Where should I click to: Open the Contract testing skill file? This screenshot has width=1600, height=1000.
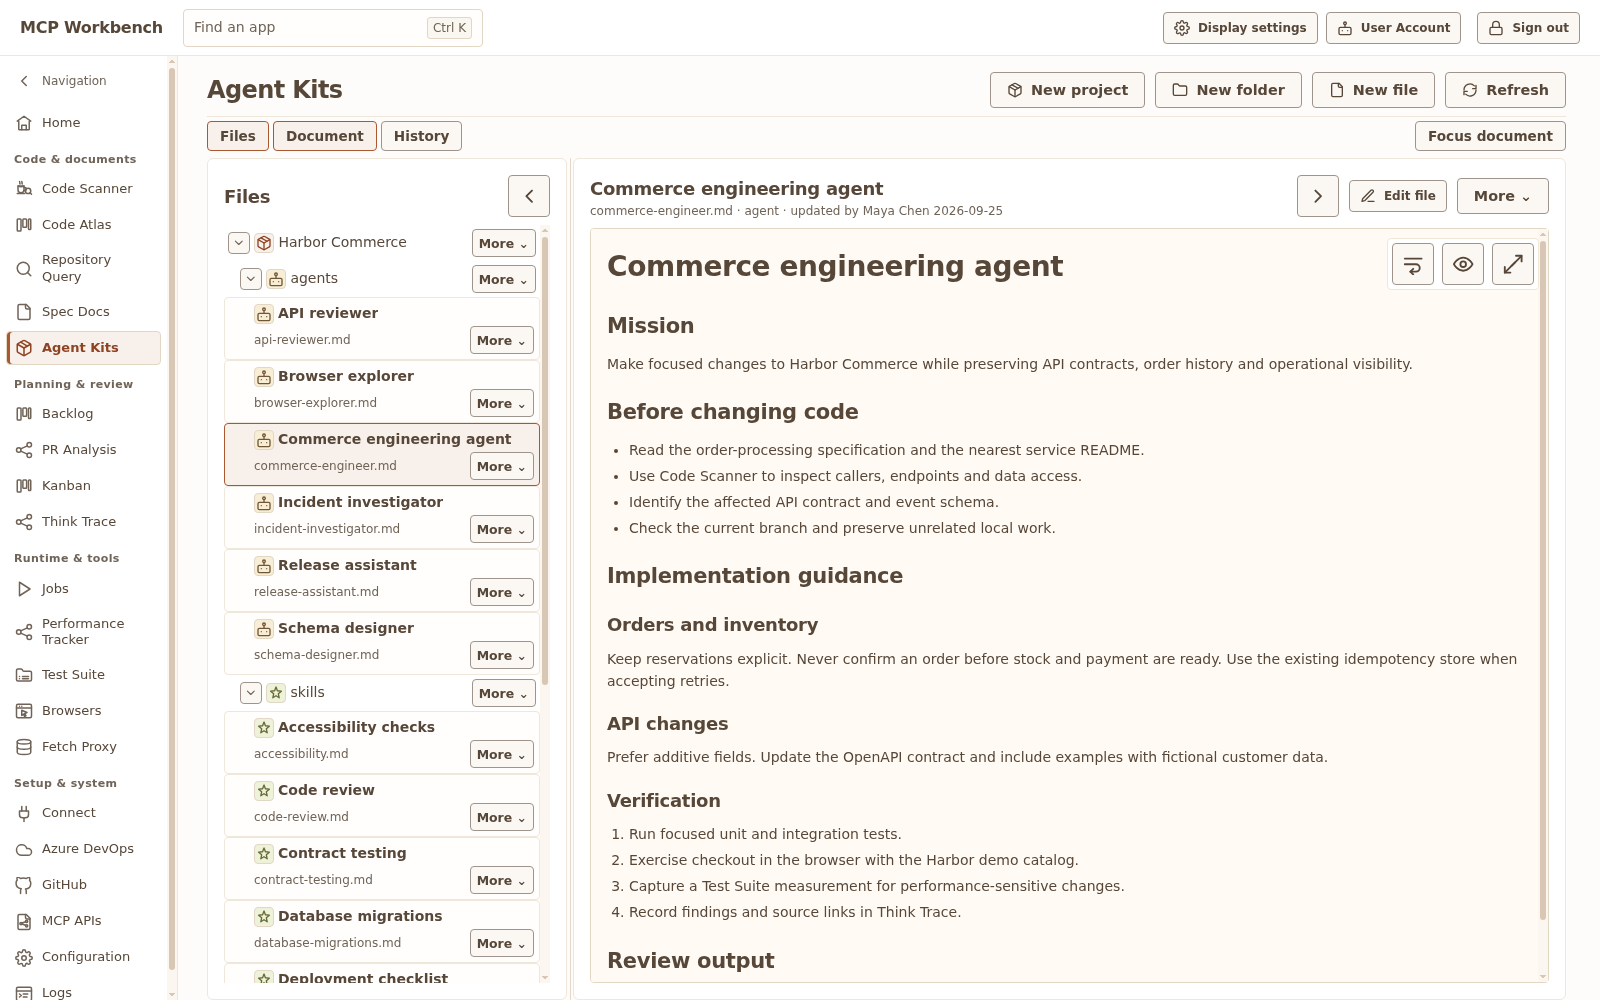click(382, 868)
